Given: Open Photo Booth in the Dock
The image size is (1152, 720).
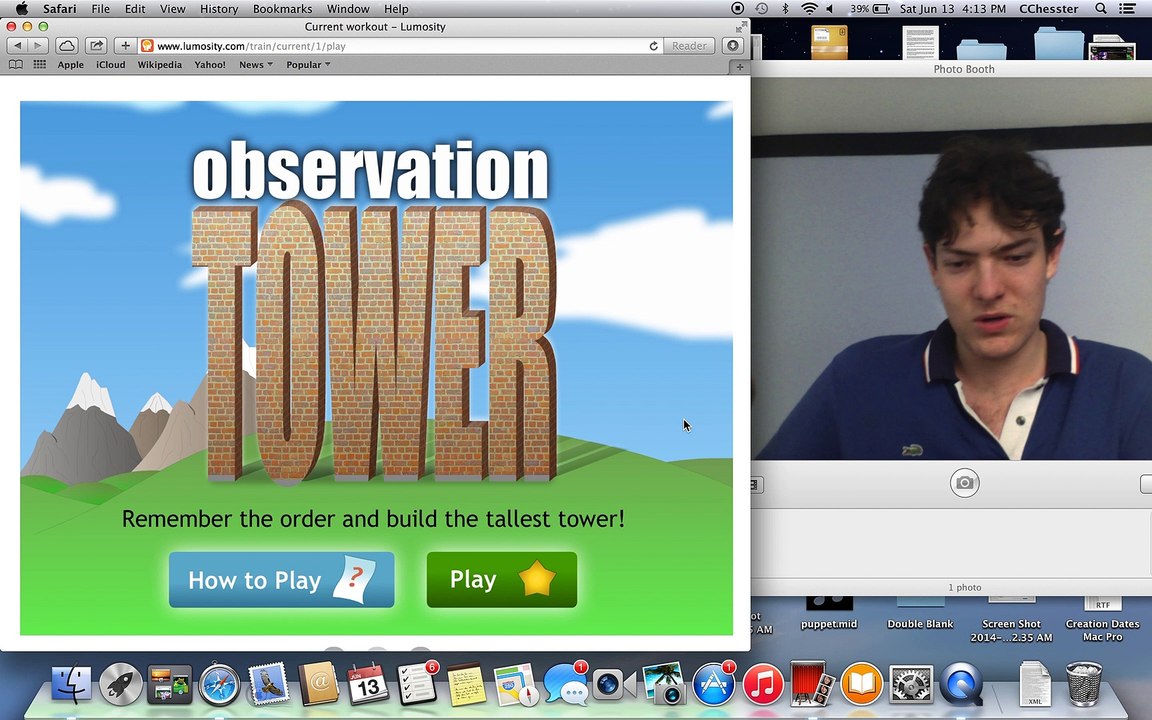Looking at the screenshot, I should tap(812, 684).
